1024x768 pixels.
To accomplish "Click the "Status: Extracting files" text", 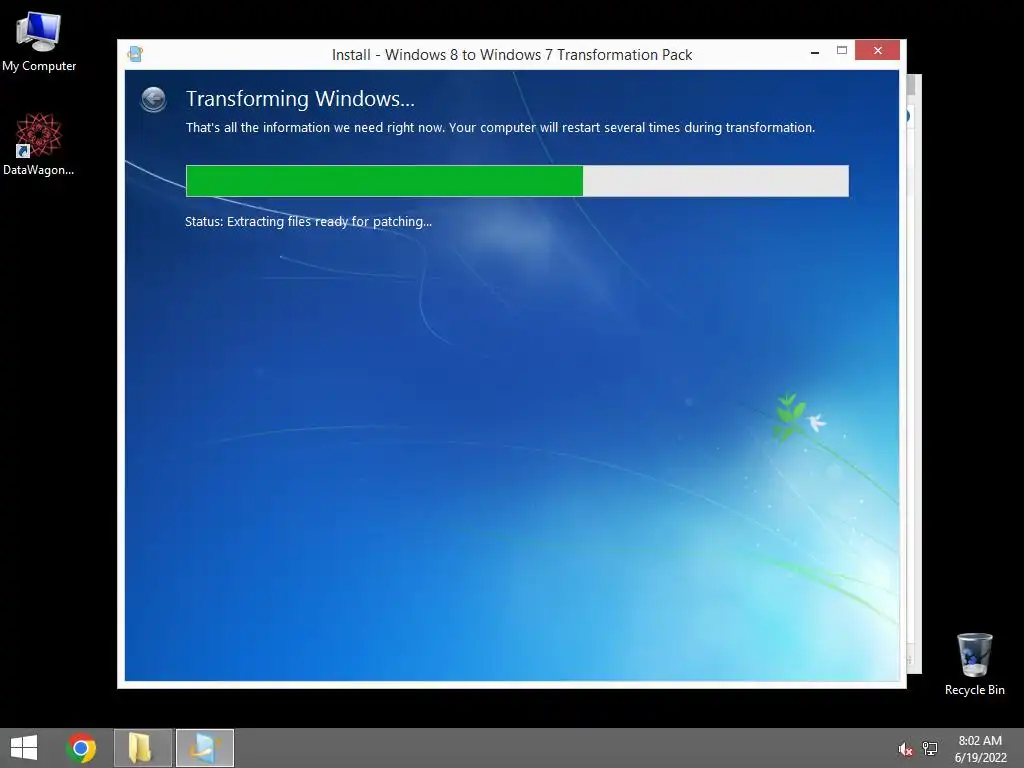I will (x=308, y=221).
